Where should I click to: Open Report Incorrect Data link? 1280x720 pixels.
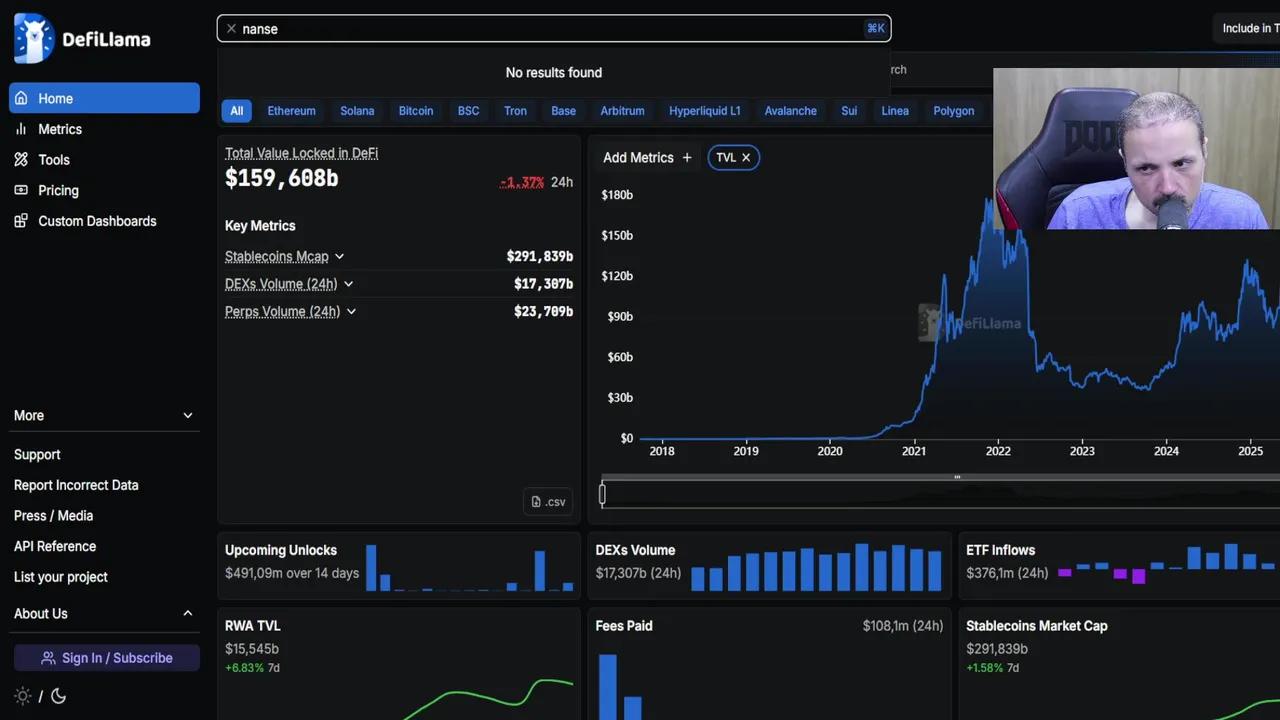point(76,485)
